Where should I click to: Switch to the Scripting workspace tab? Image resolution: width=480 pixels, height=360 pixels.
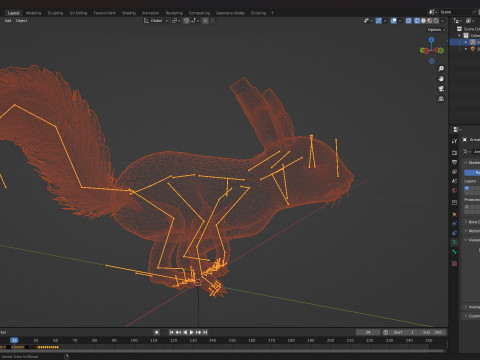[258, 13]
